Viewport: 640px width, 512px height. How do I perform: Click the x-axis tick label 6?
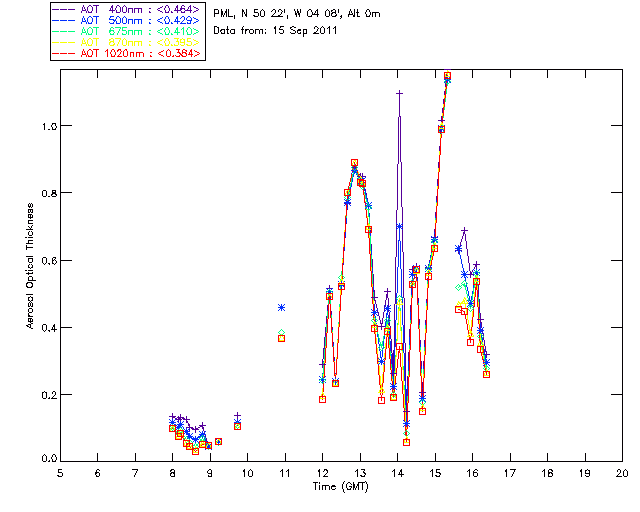98,473
